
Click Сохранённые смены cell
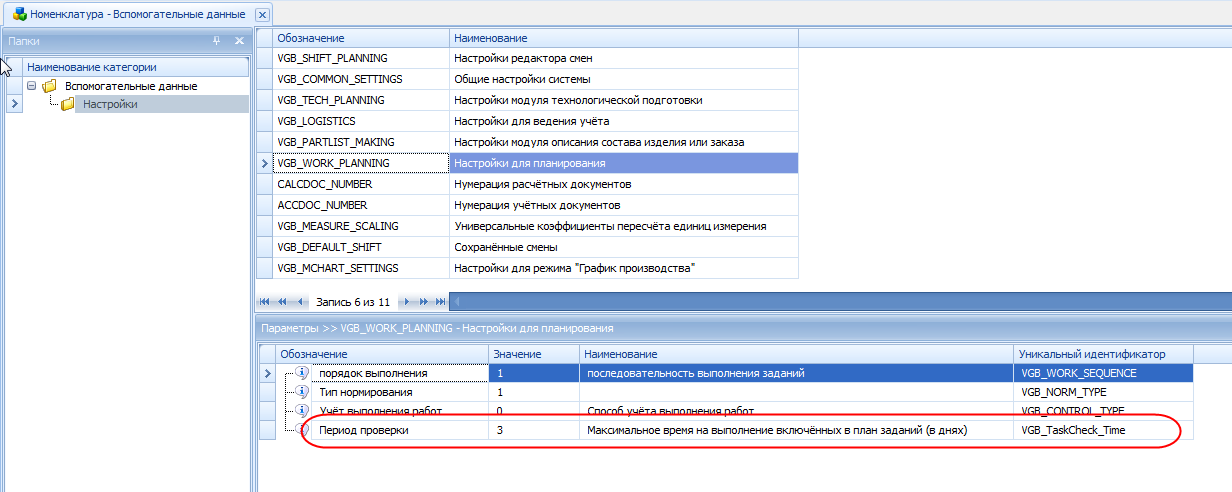click(x=624, y=247)
